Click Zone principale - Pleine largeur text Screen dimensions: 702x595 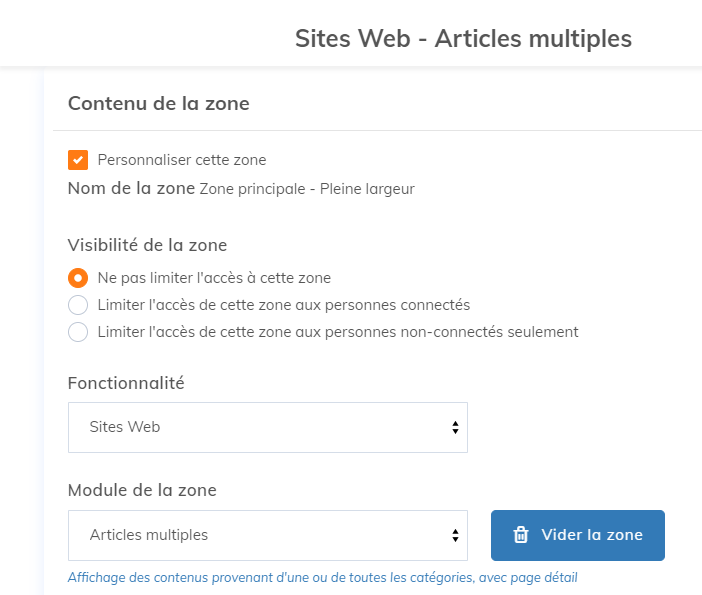307,189
